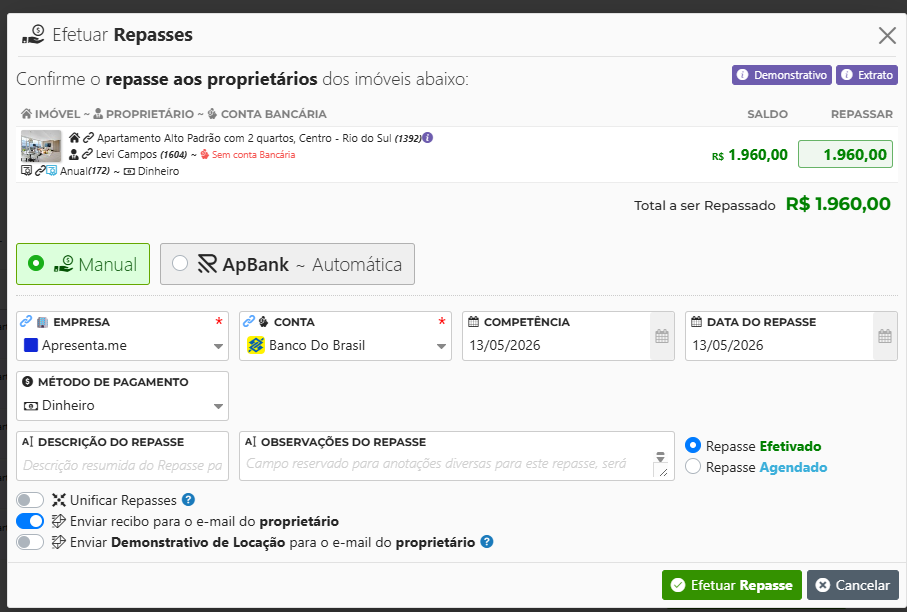907x612 pixels.
Task: Edit the Repassar amount field 1.960,00
Action: pos(845,154)
